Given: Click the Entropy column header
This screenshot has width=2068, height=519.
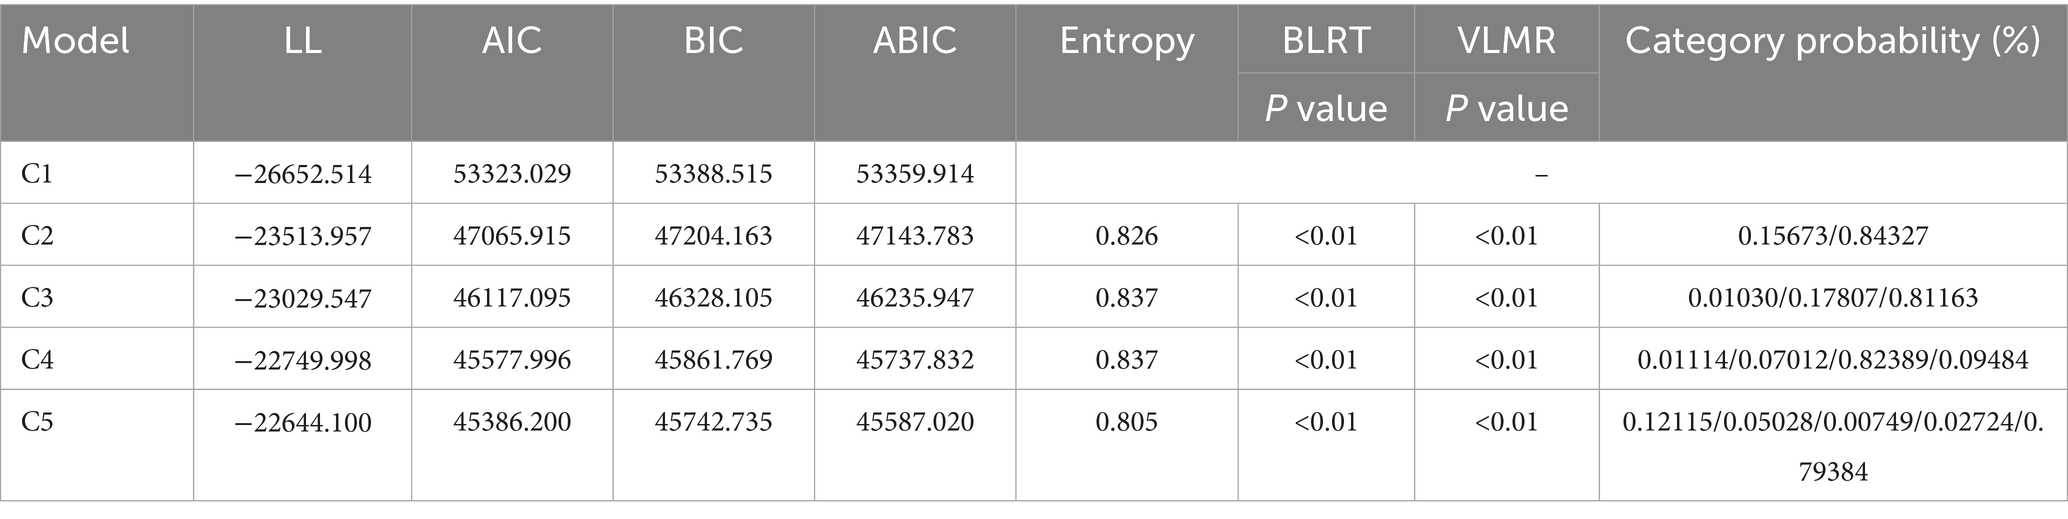Looking at the screenshot, I should pyautogui.click(x=1126, y=41).
